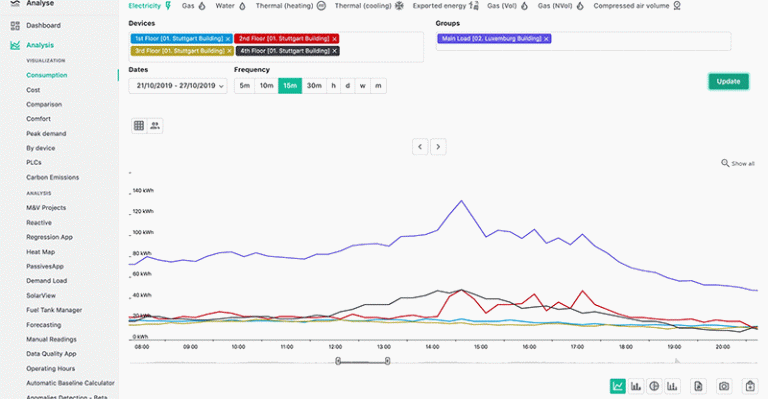
Task: Remove 4th Floor device tag
Action: (335, 51)
